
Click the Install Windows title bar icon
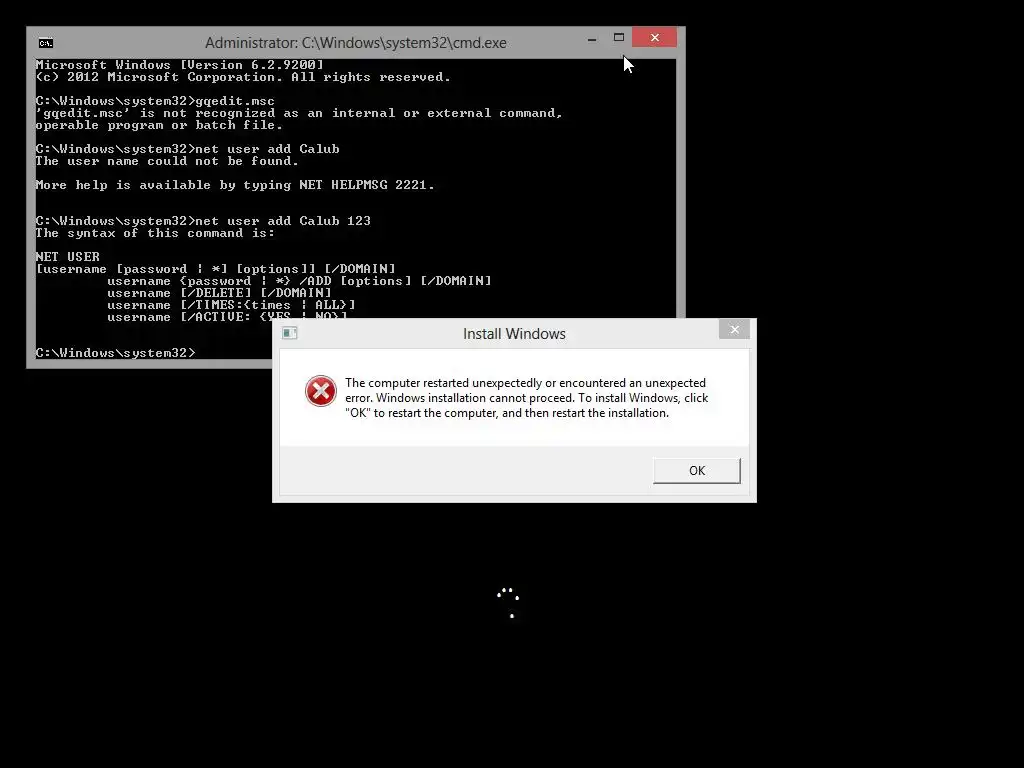[289, 333]
